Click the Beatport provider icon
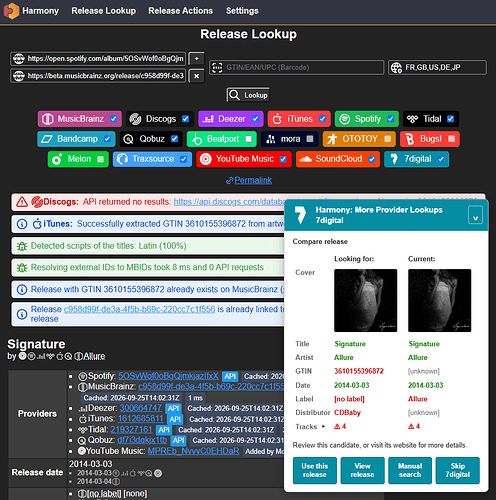 [x=196, y=139]
